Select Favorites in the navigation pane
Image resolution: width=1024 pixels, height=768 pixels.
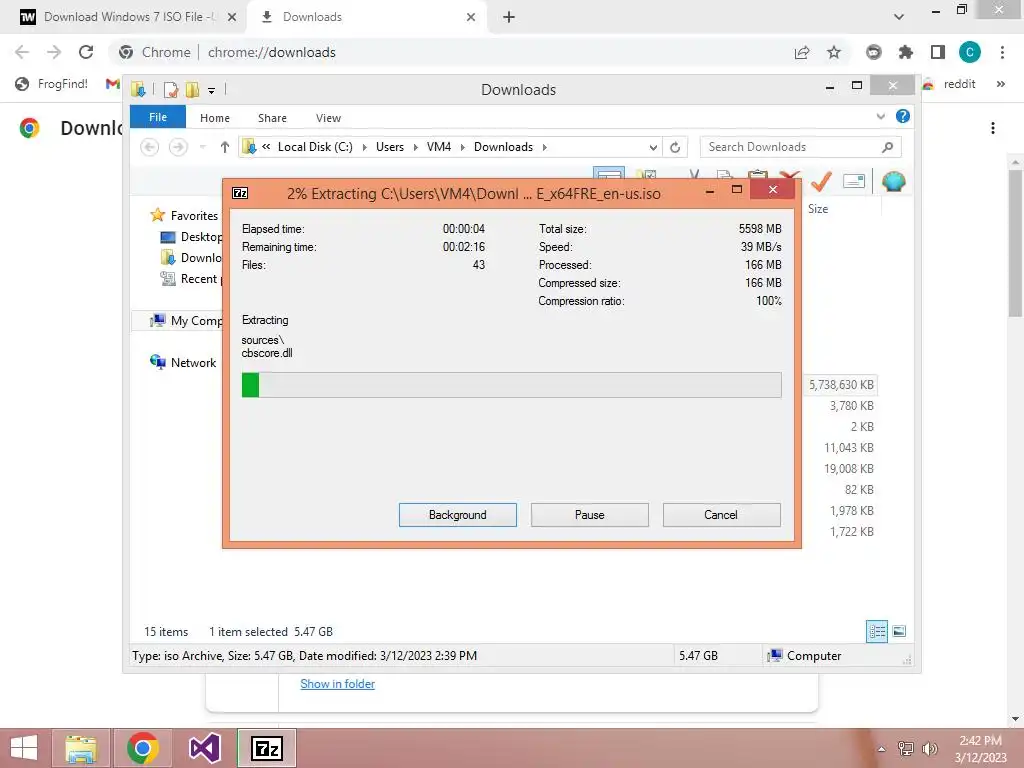click(194, 216)
